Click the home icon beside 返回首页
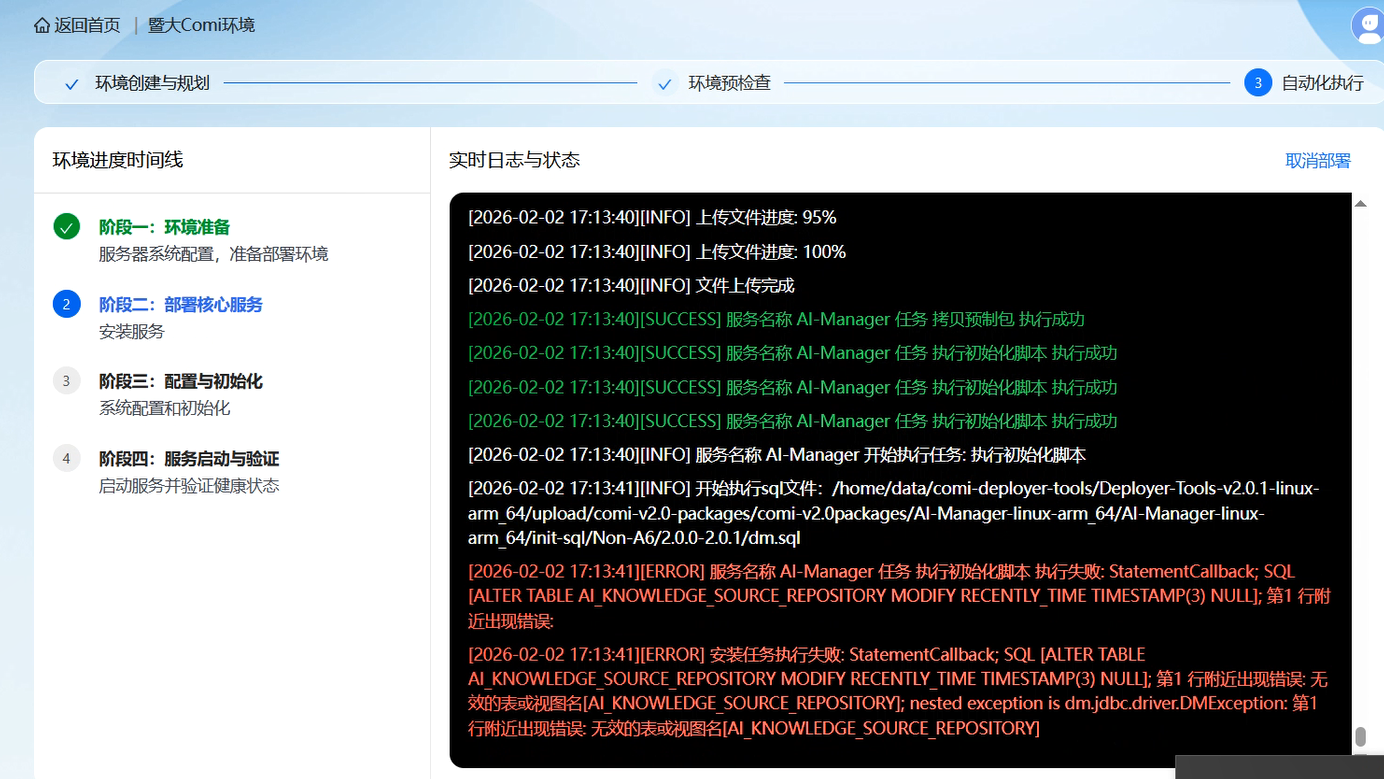This screenshot has width=1384, height=779. point(42,25)
